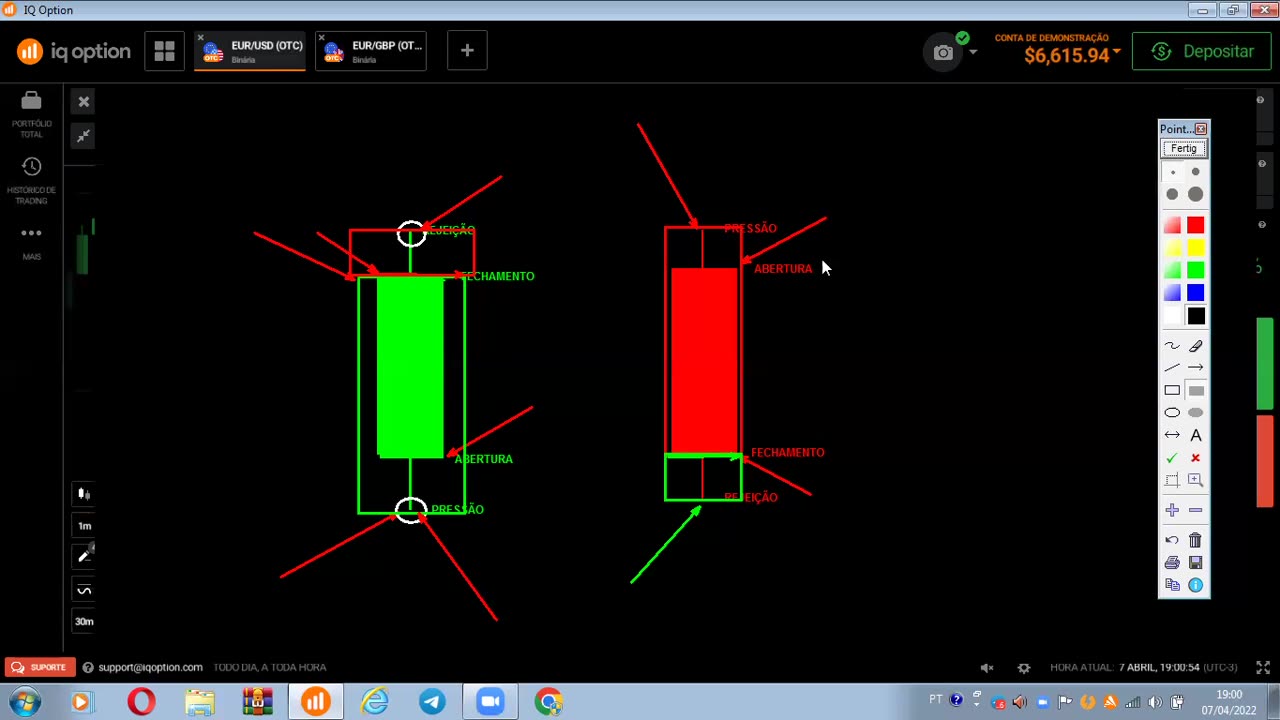The height and width of the screenshot is (720, 1280).
Task: Pick the solid green color
Action: [1196, 270]
